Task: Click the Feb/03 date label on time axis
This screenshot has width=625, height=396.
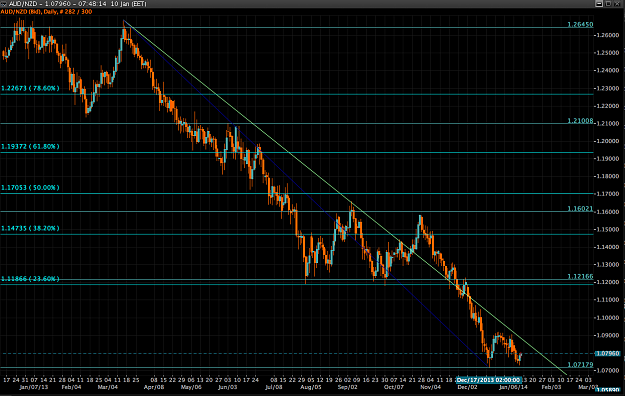Action: tap(551, 387)
